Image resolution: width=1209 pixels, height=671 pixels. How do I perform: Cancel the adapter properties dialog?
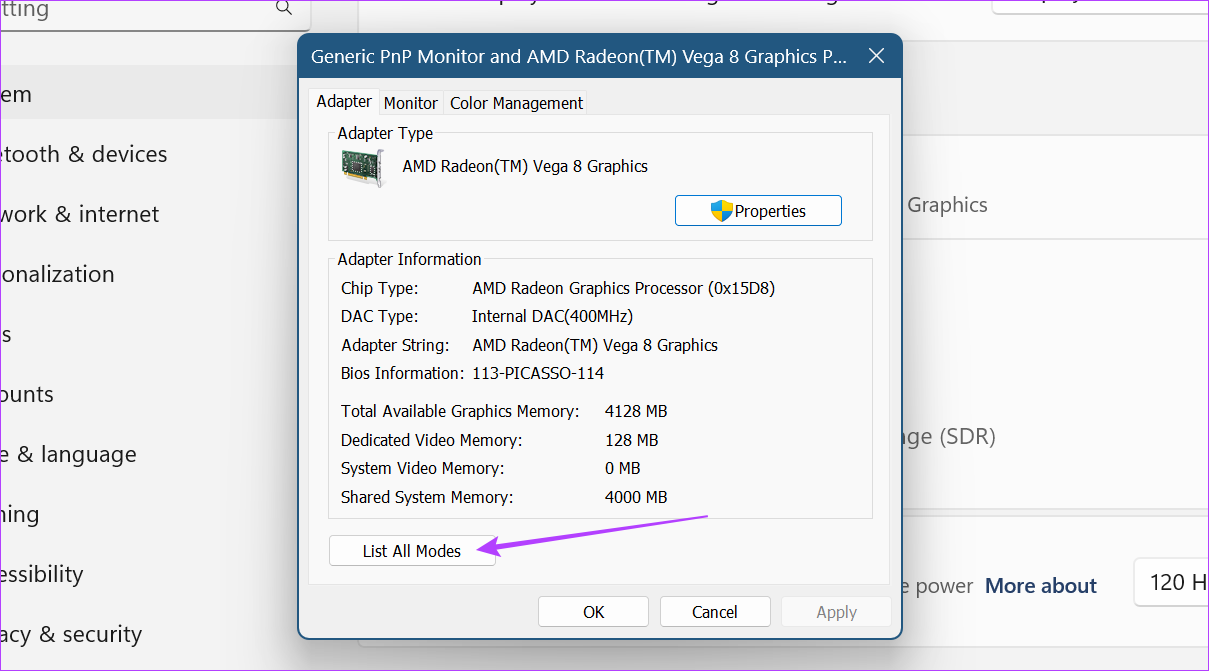(715, 612)
